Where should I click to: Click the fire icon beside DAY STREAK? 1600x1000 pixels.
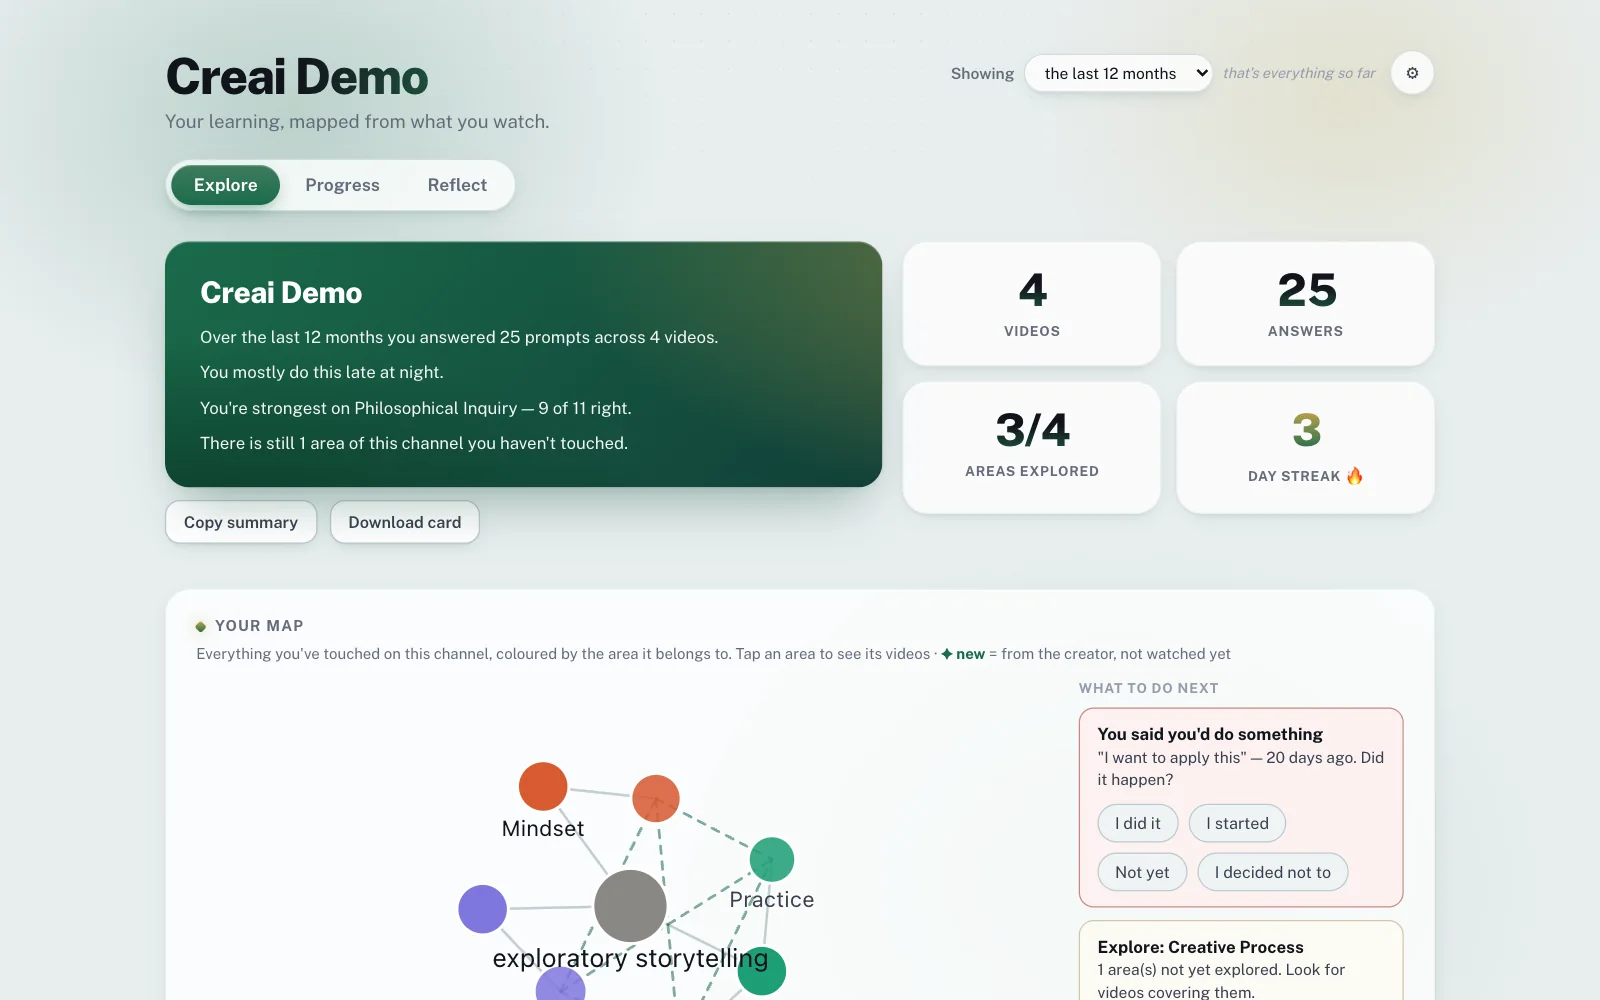tap(1355, 476)
